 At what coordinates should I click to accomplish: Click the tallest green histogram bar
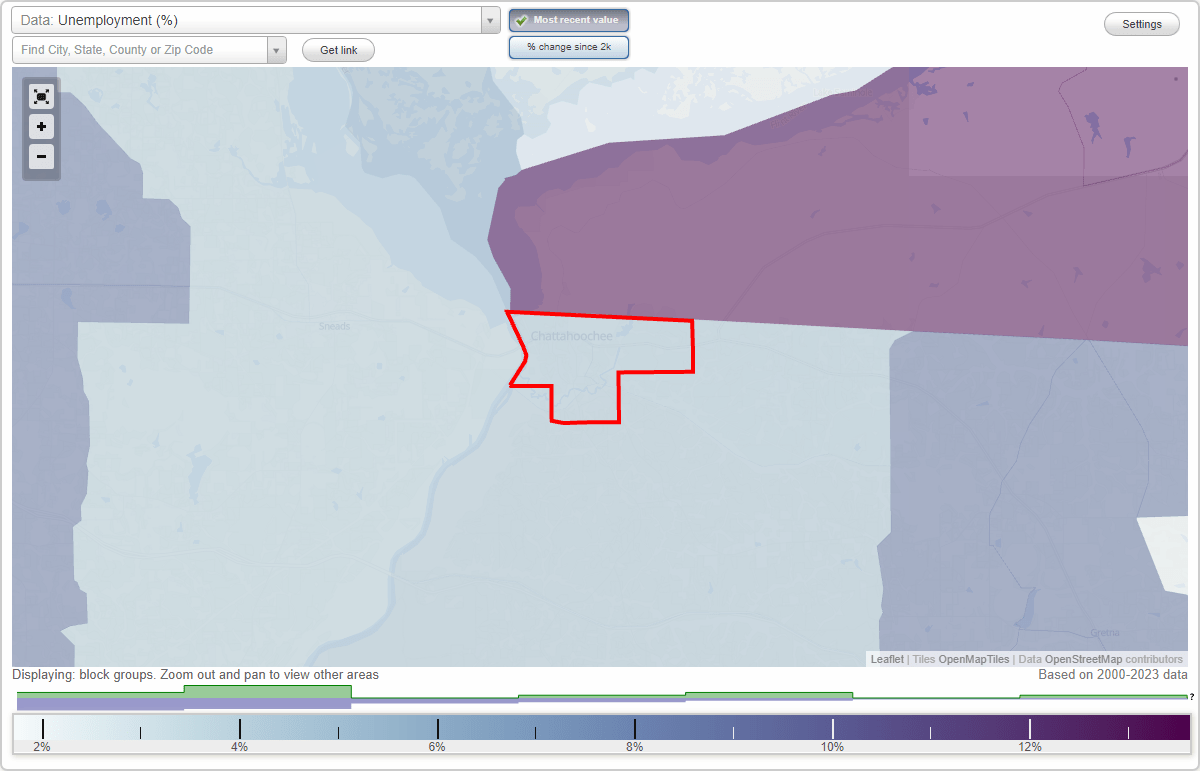[x=267, y=691]
